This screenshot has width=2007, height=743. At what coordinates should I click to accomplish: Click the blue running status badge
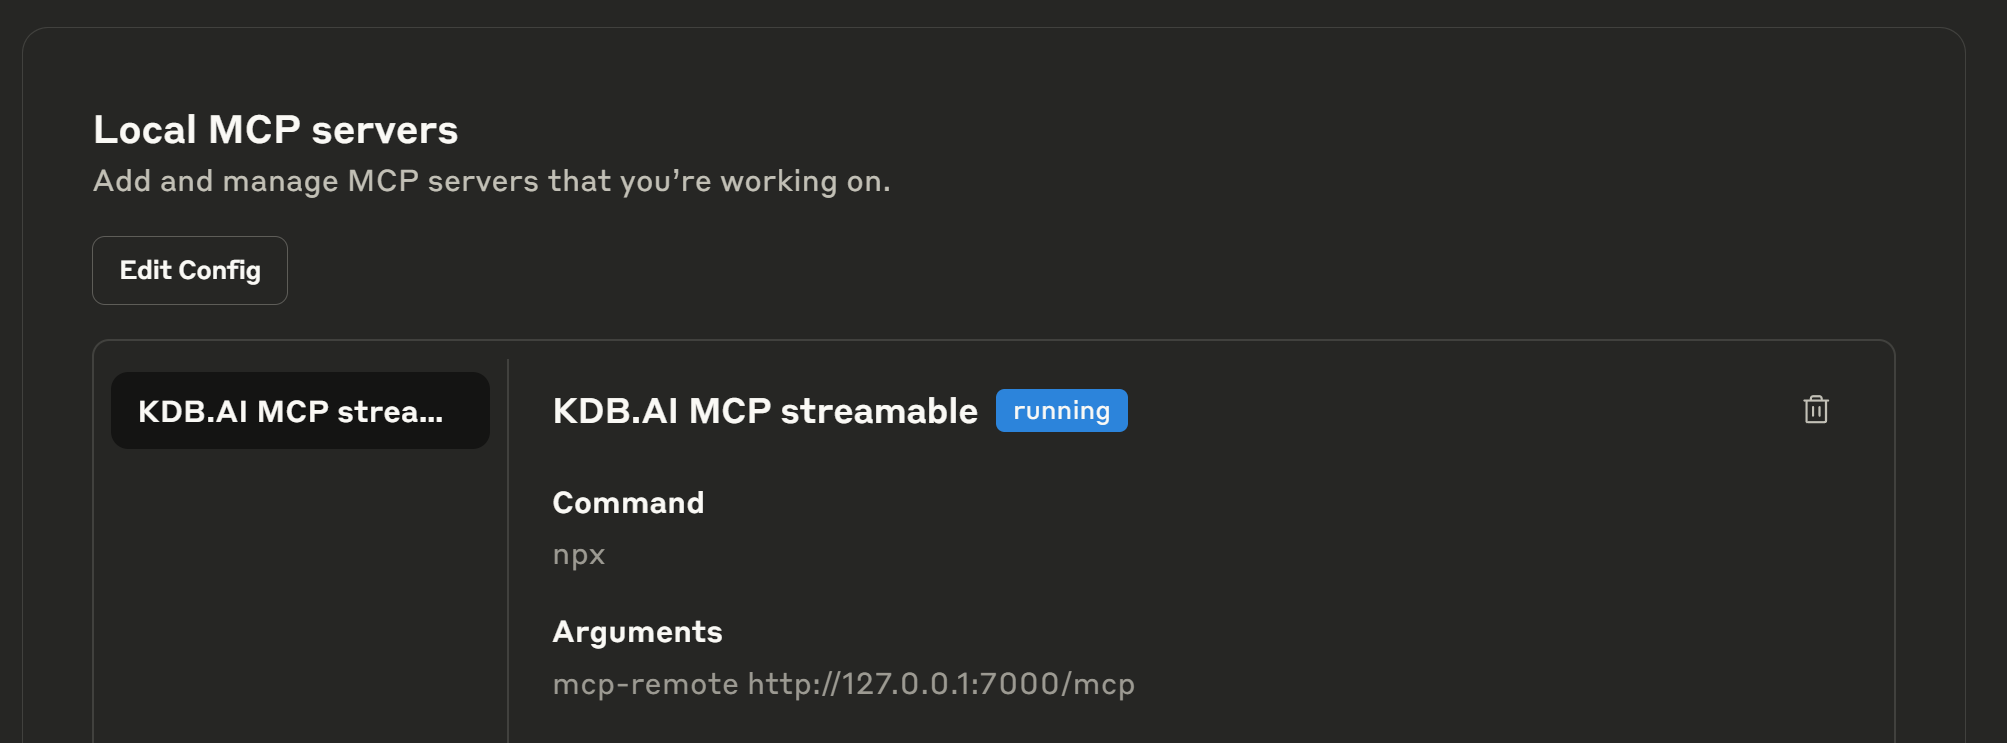(x=1061, y=411)
